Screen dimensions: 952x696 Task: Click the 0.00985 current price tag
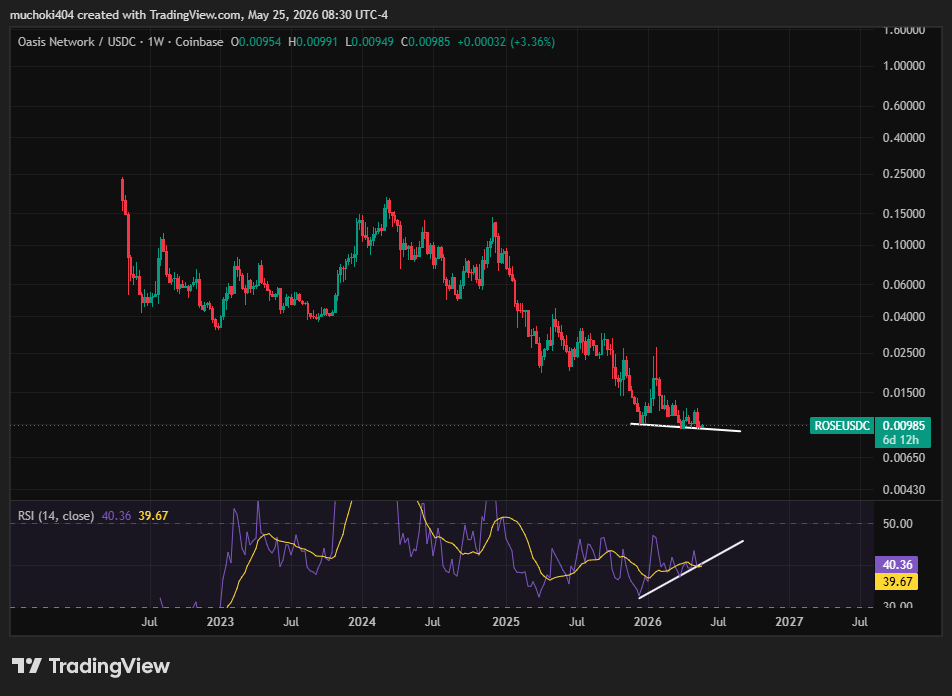pos(903,425)
